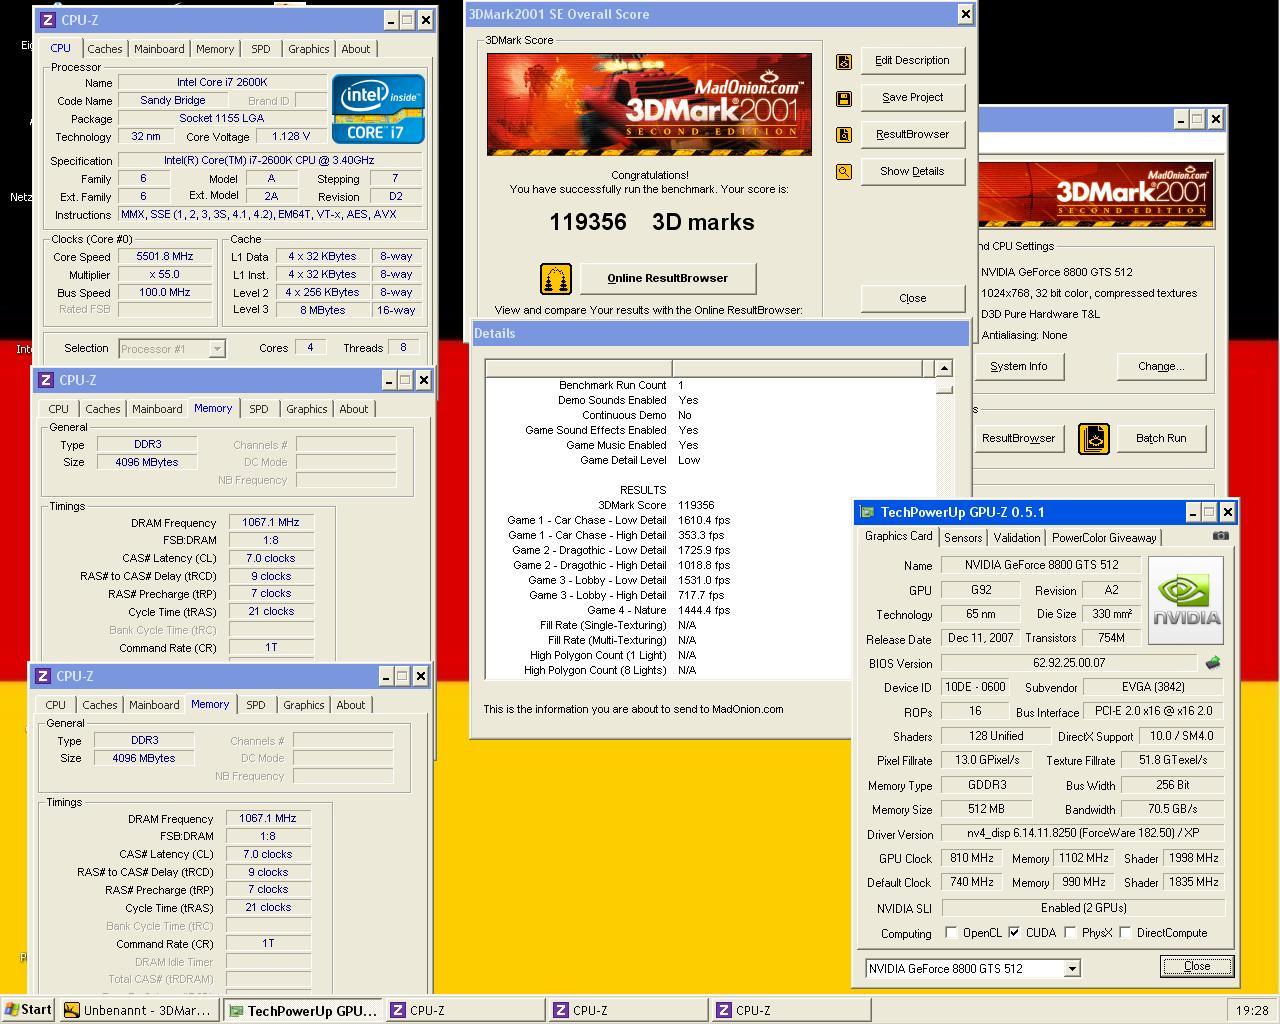Open Validation tab in GPU-Z

click(1017, 537)
